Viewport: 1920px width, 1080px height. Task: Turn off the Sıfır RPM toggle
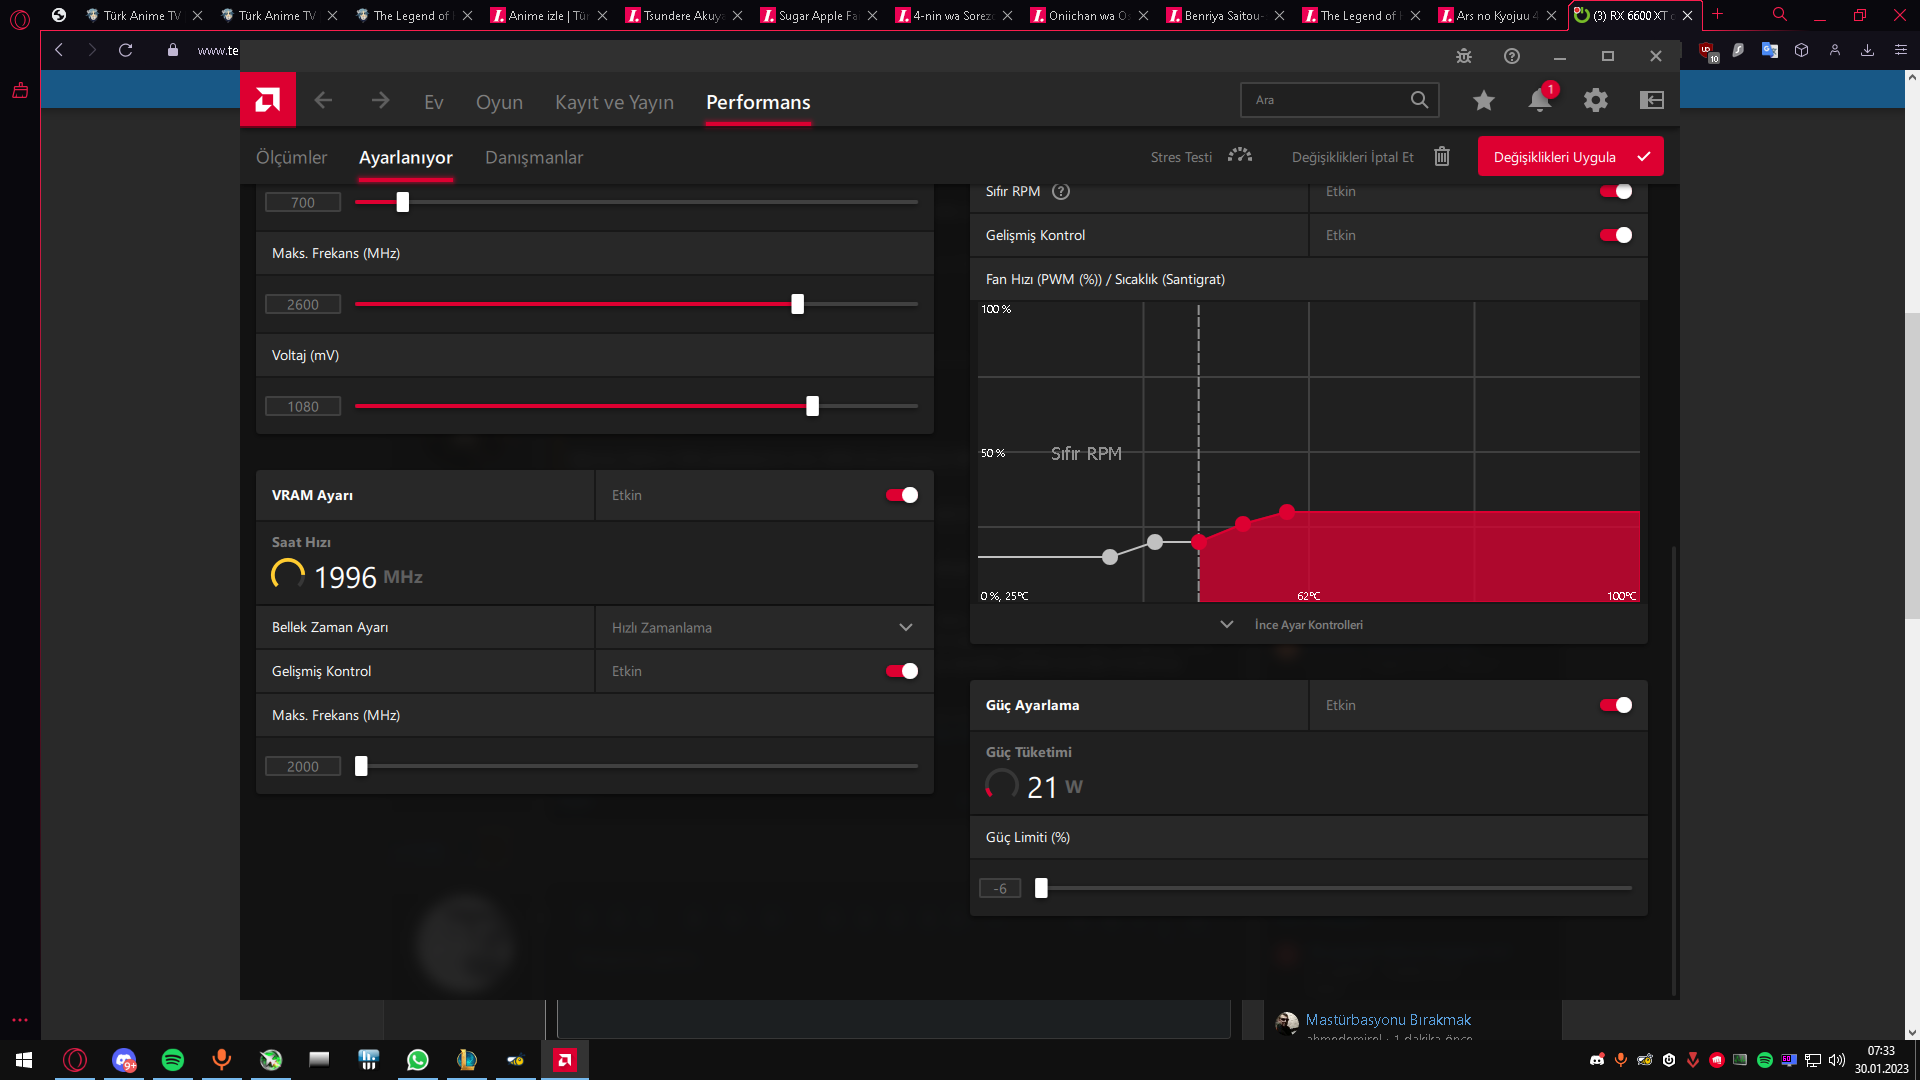click(1615, 192)
